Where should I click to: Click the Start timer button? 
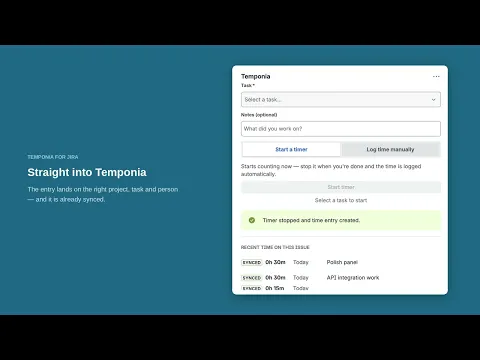tap(341, 187)
